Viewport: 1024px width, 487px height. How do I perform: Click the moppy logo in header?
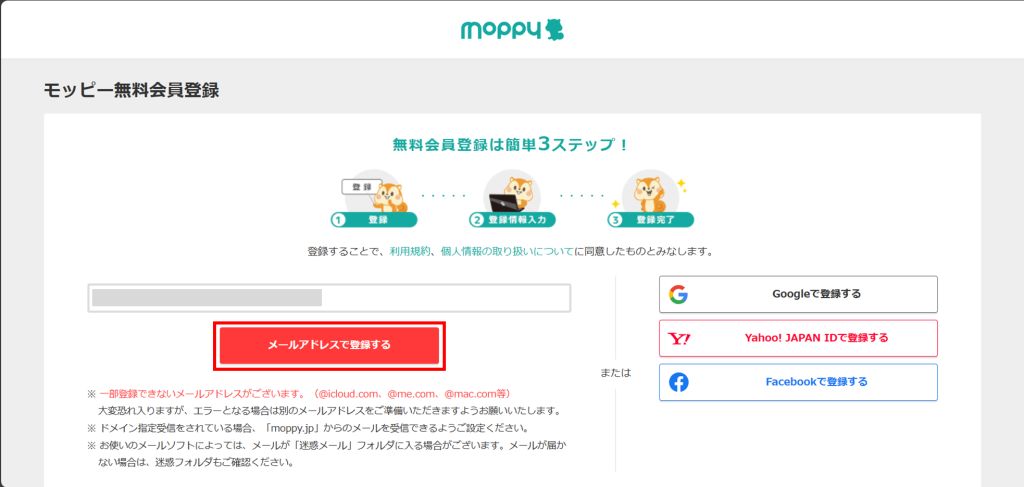click(512, 30)
